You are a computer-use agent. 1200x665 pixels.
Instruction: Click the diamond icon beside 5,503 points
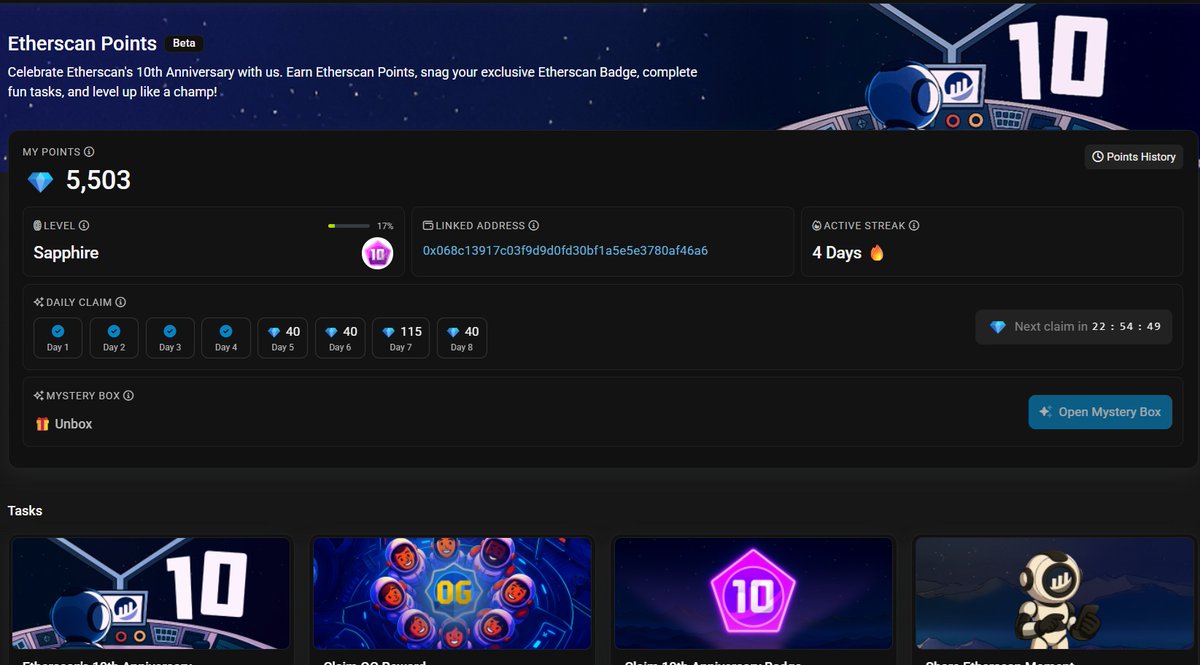(41, 181)
